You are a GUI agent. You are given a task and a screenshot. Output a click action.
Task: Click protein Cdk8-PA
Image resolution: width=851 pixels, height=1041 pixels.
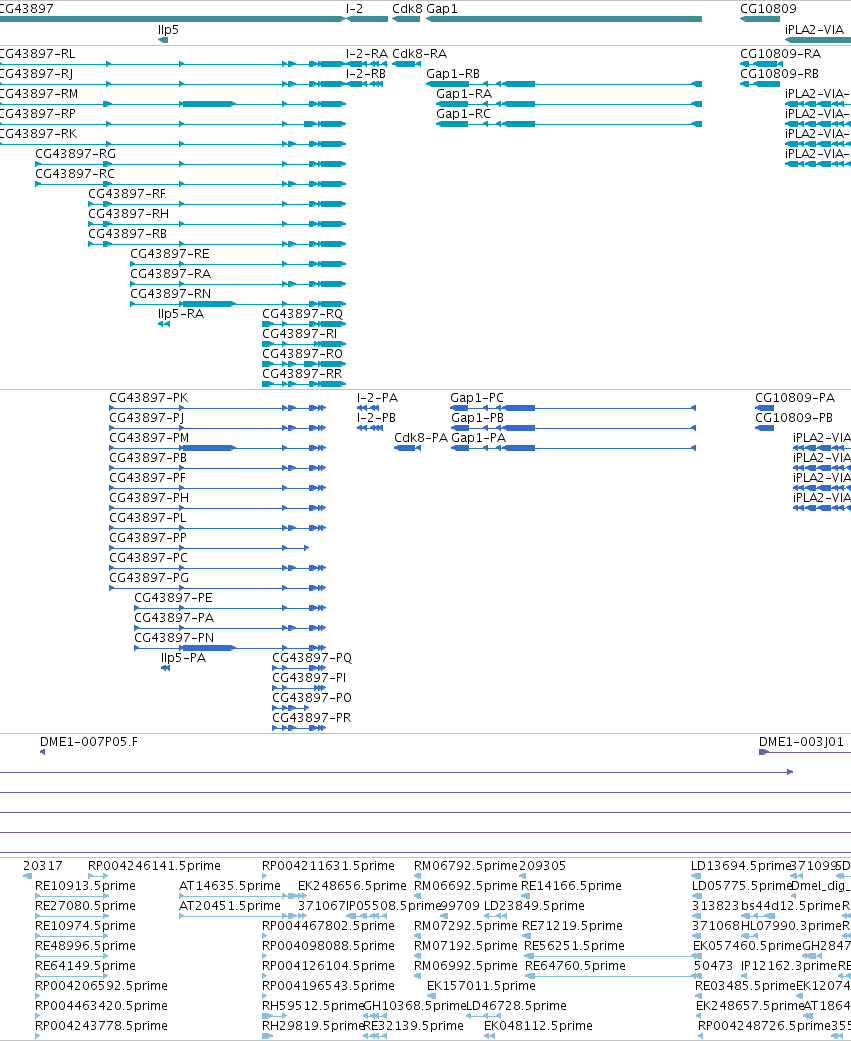tap(407, 448)
